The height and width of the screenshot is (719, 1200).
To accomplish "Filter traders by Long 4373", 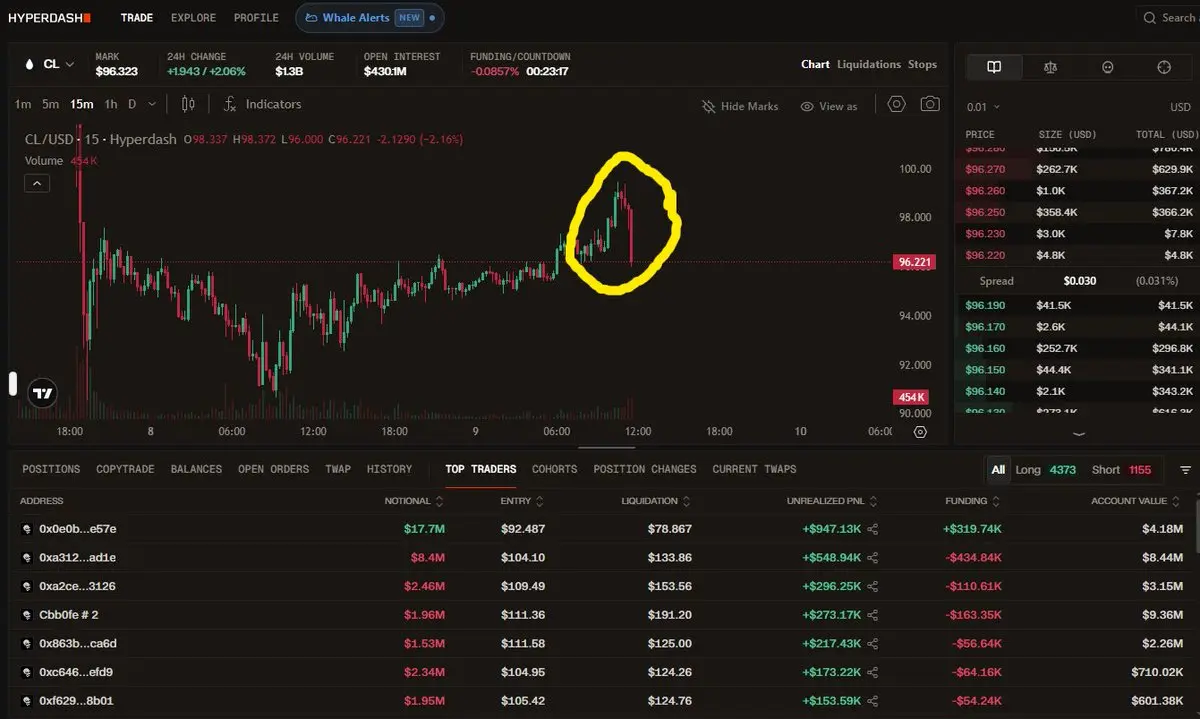I will coord(1046,469).
